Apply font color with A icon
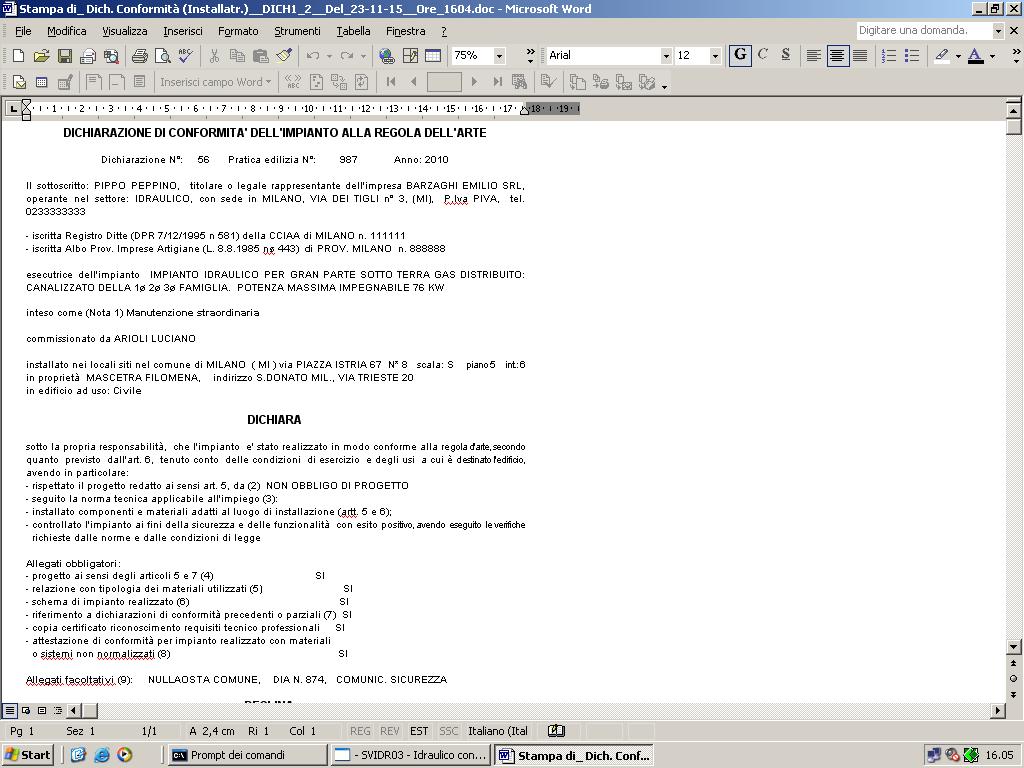The image size is (1024, 768). (976, 56)
